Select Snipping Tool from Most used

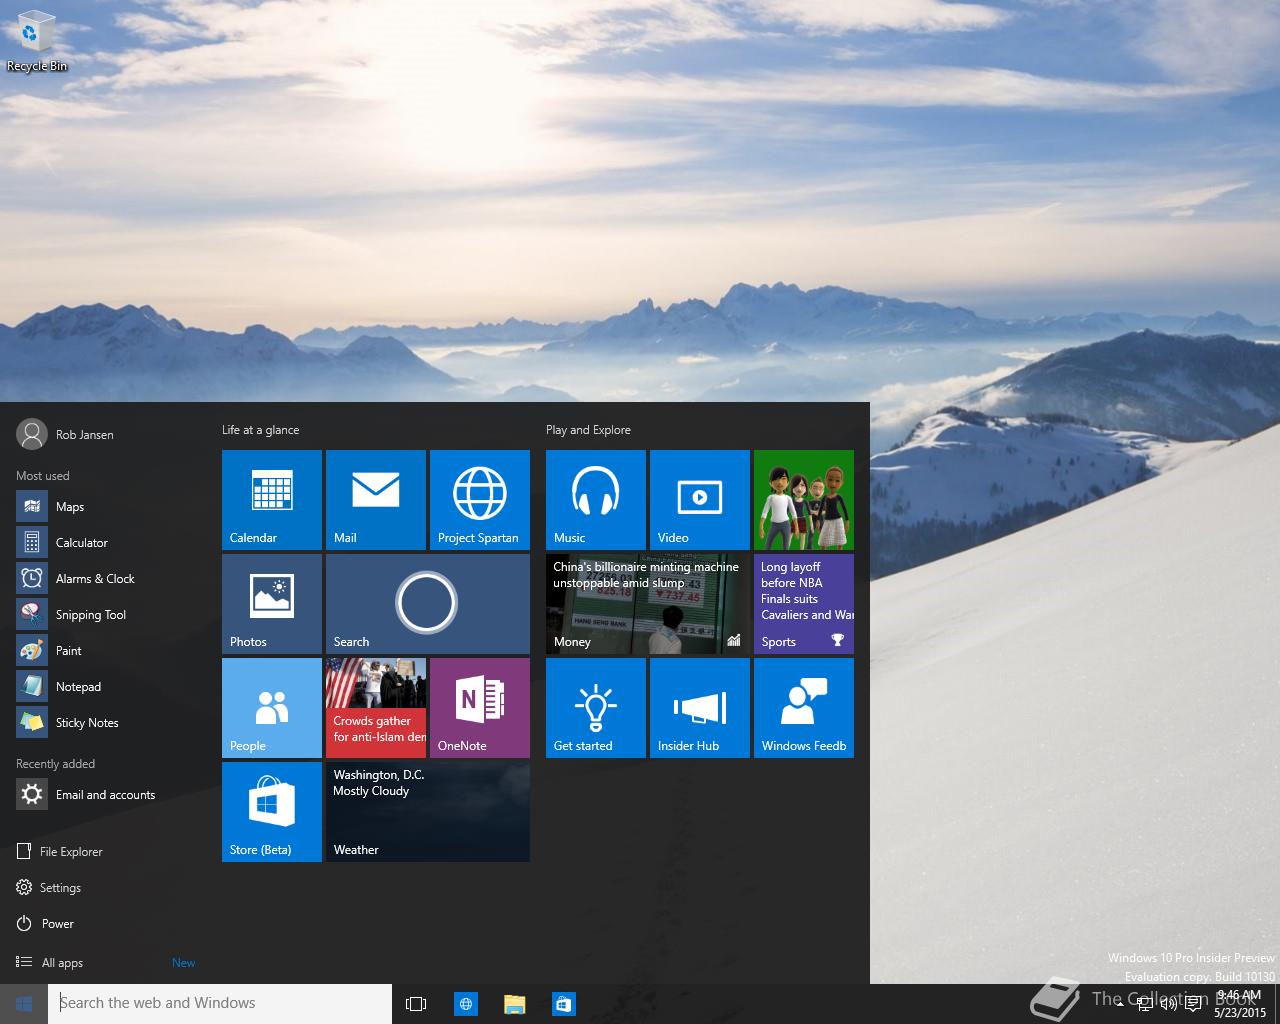[x=90, y=615]
